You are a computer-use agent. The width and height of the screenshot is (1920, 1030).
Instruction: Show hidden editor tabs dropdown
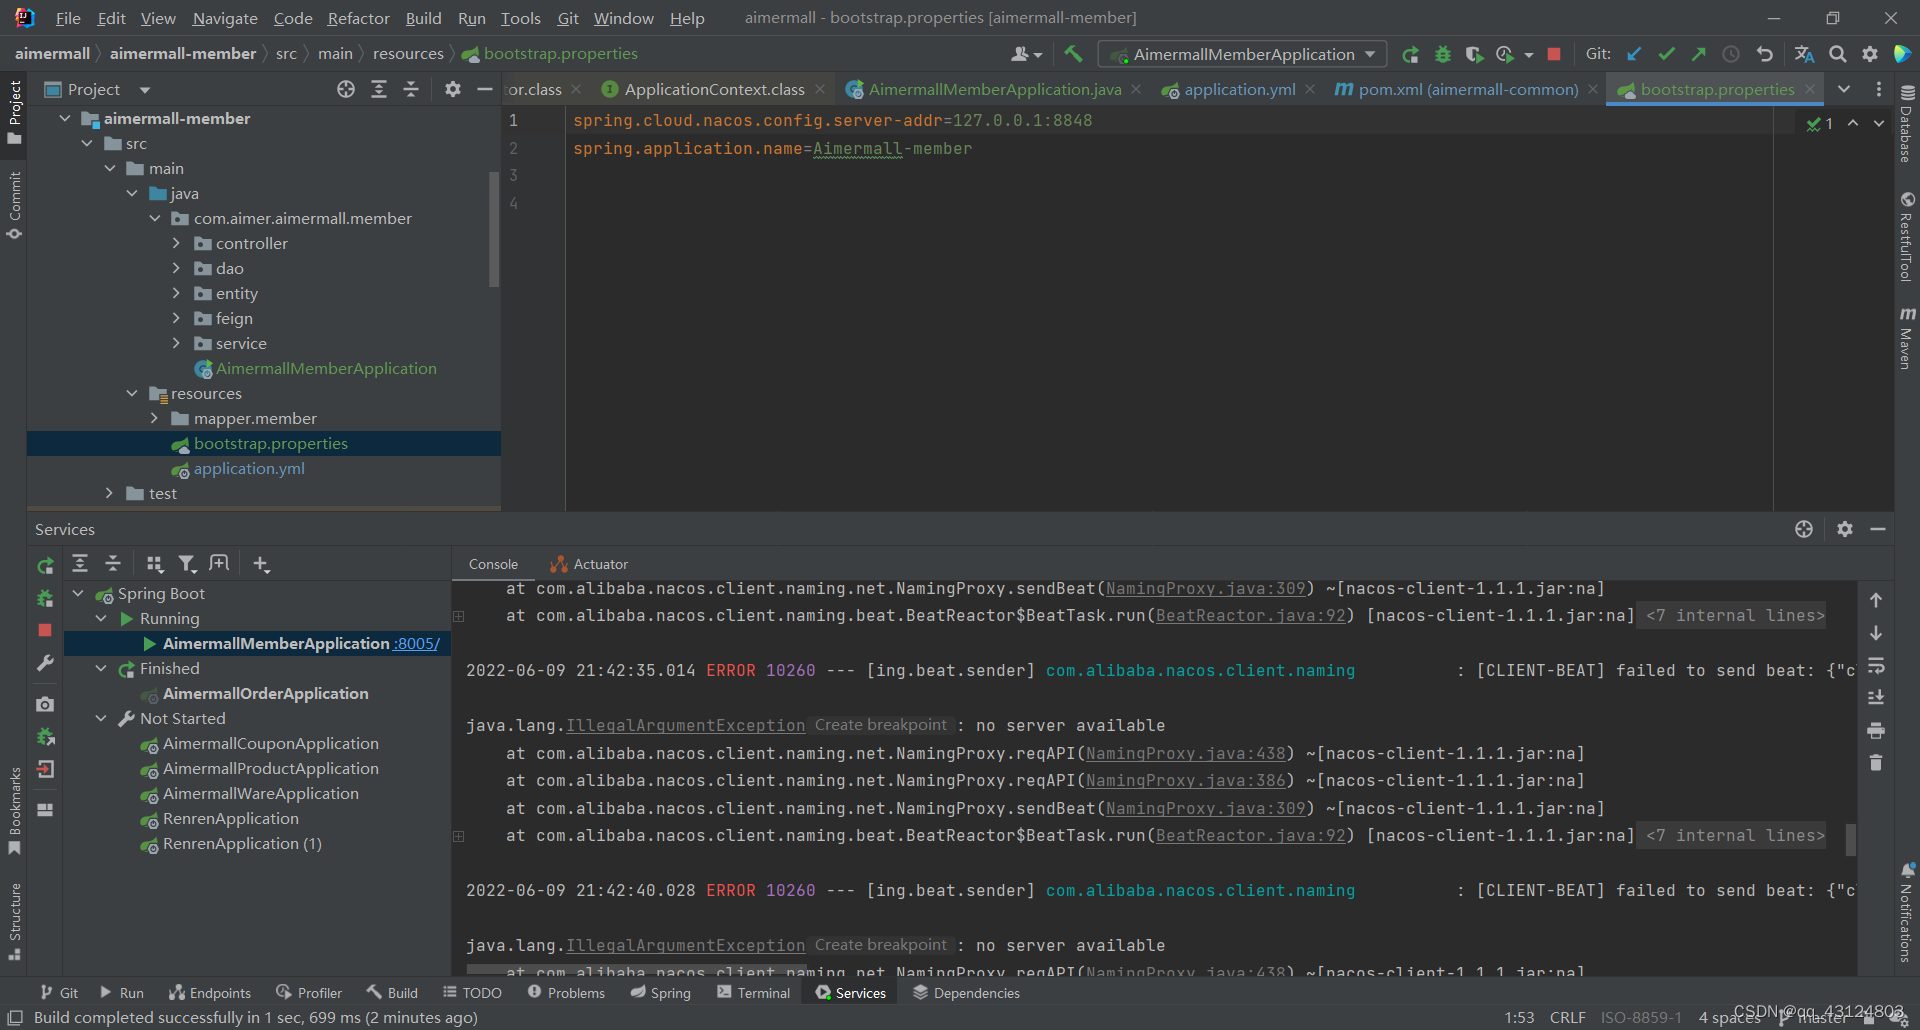click(1844, 89)
